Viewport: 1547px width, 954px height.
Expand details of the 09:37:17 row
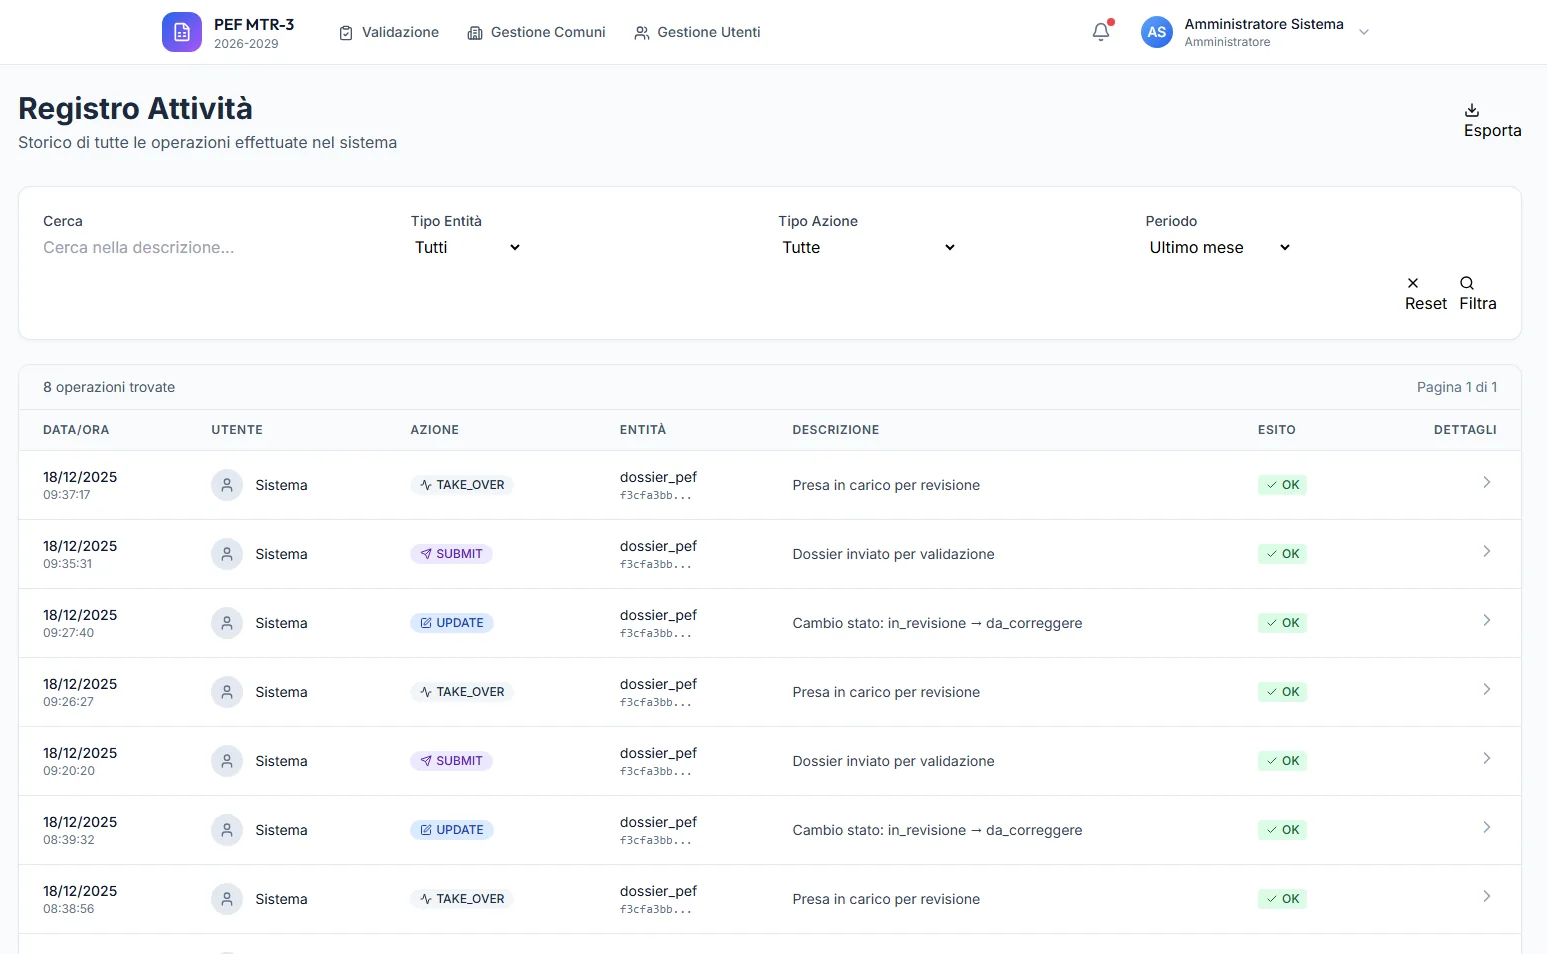[1487, 482]
